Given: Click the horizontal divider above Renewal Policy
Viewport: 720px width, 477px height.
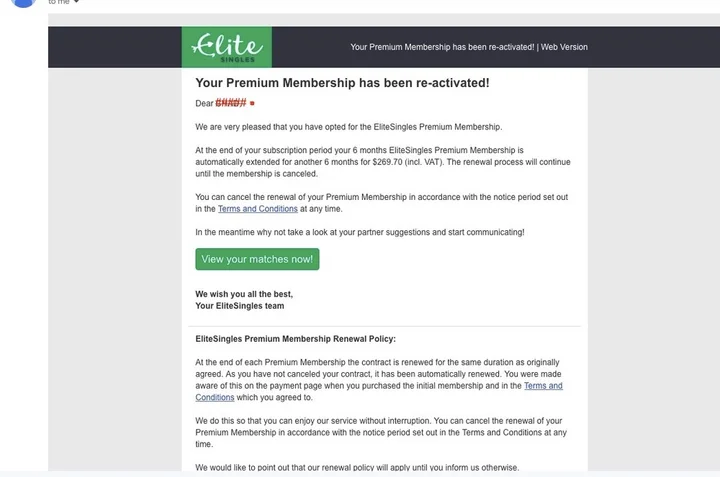Looking at the screenshot, I should tap(384, 326).
